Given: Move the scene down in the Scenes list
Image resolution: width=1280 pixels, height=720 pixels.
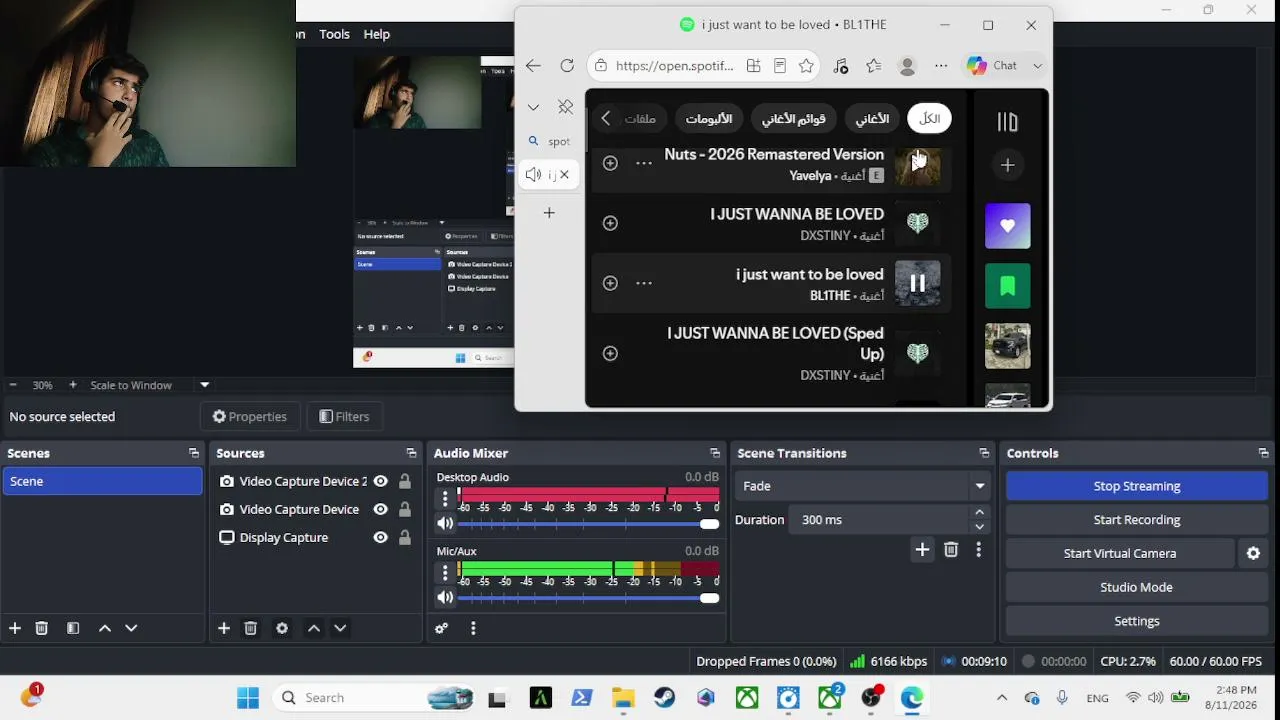Looking at the screenshot, I should [x=131, y=628].
